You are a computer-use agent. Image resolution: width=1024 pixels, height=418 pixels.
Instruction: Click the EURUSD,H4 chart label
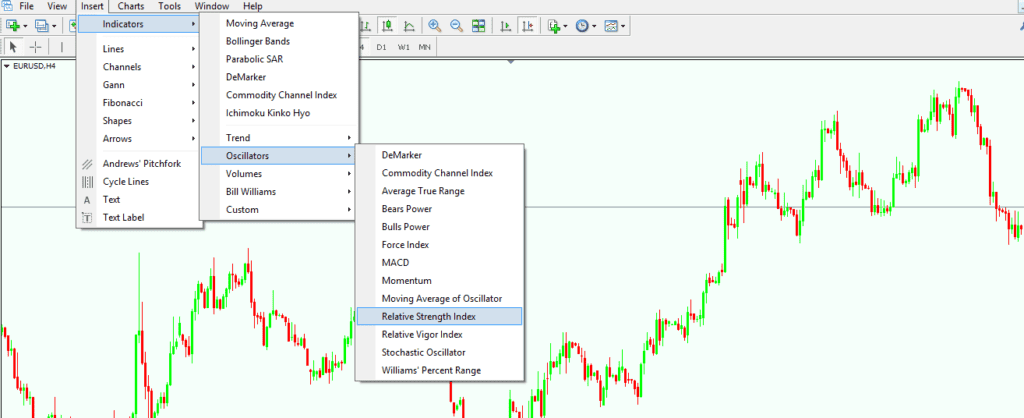point(31,66)
